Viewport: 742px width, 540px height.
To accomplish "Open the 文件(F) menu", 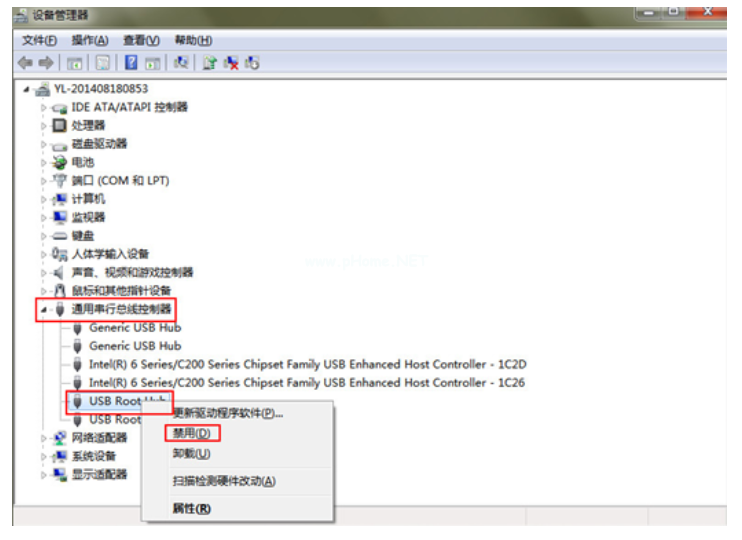I will coord(40,40).
